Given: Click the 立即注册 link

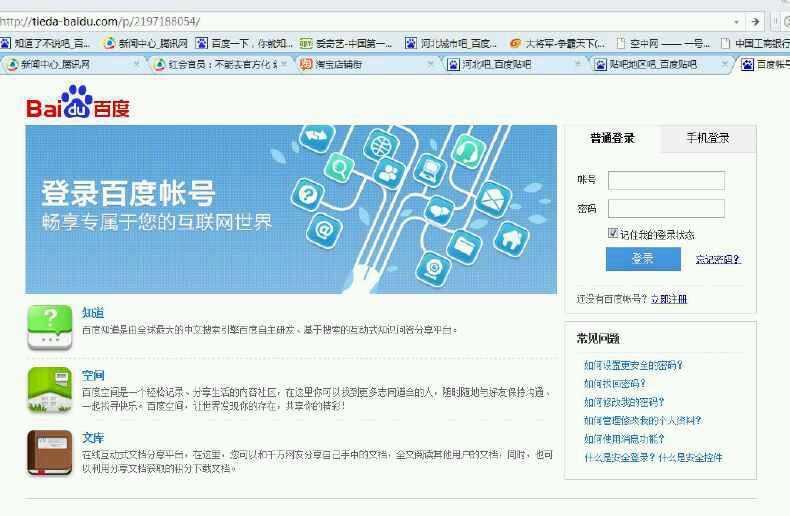Looking at the screenshot, I should pyautogui.click(x=669, y=299).
